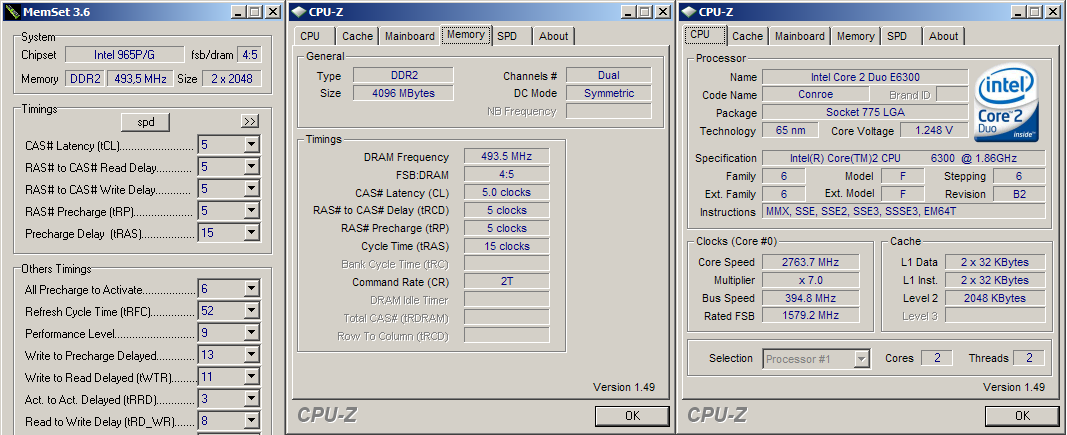1067x435 pixels.
Task: Click the Channels # Dual value
Action: pyautogui.click(x=608, y=76)
